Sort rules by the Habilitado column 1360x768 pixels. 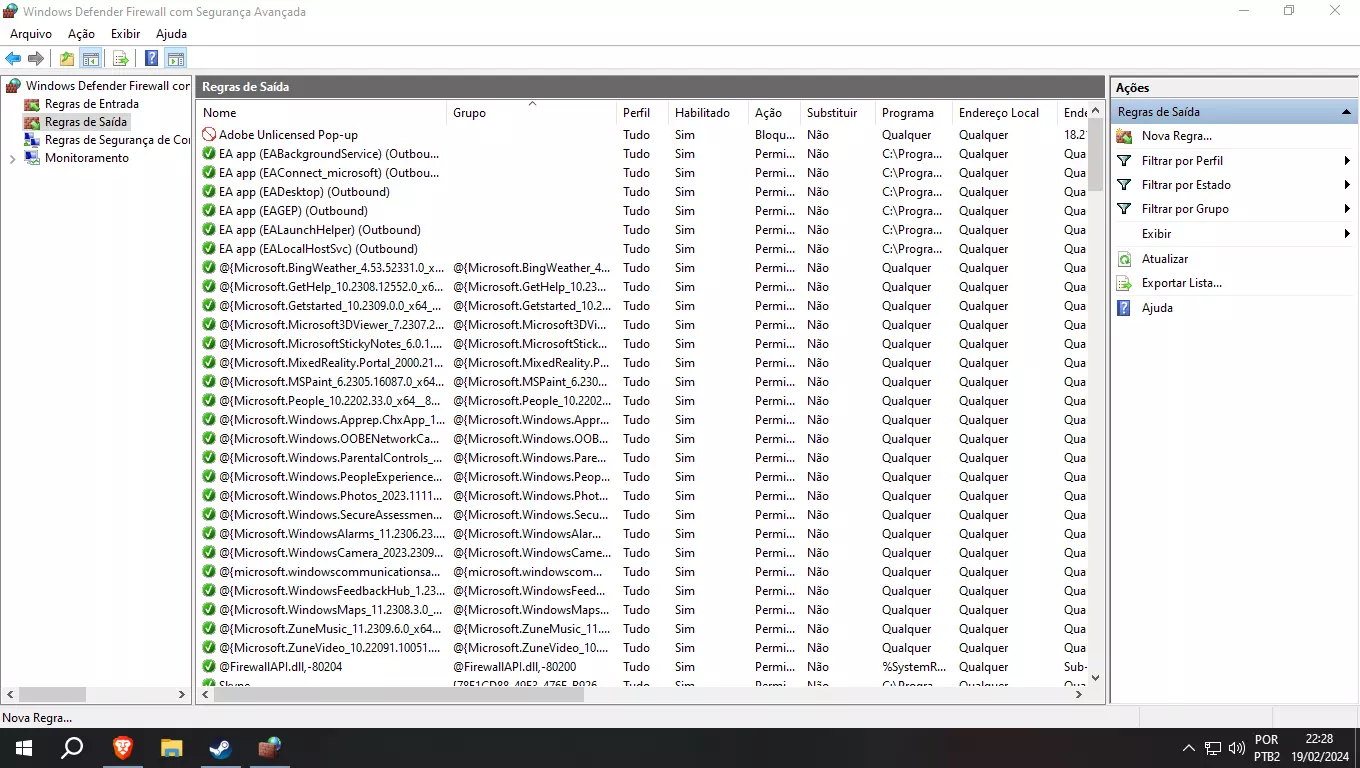pyautogui.click(x=708, y=113)
